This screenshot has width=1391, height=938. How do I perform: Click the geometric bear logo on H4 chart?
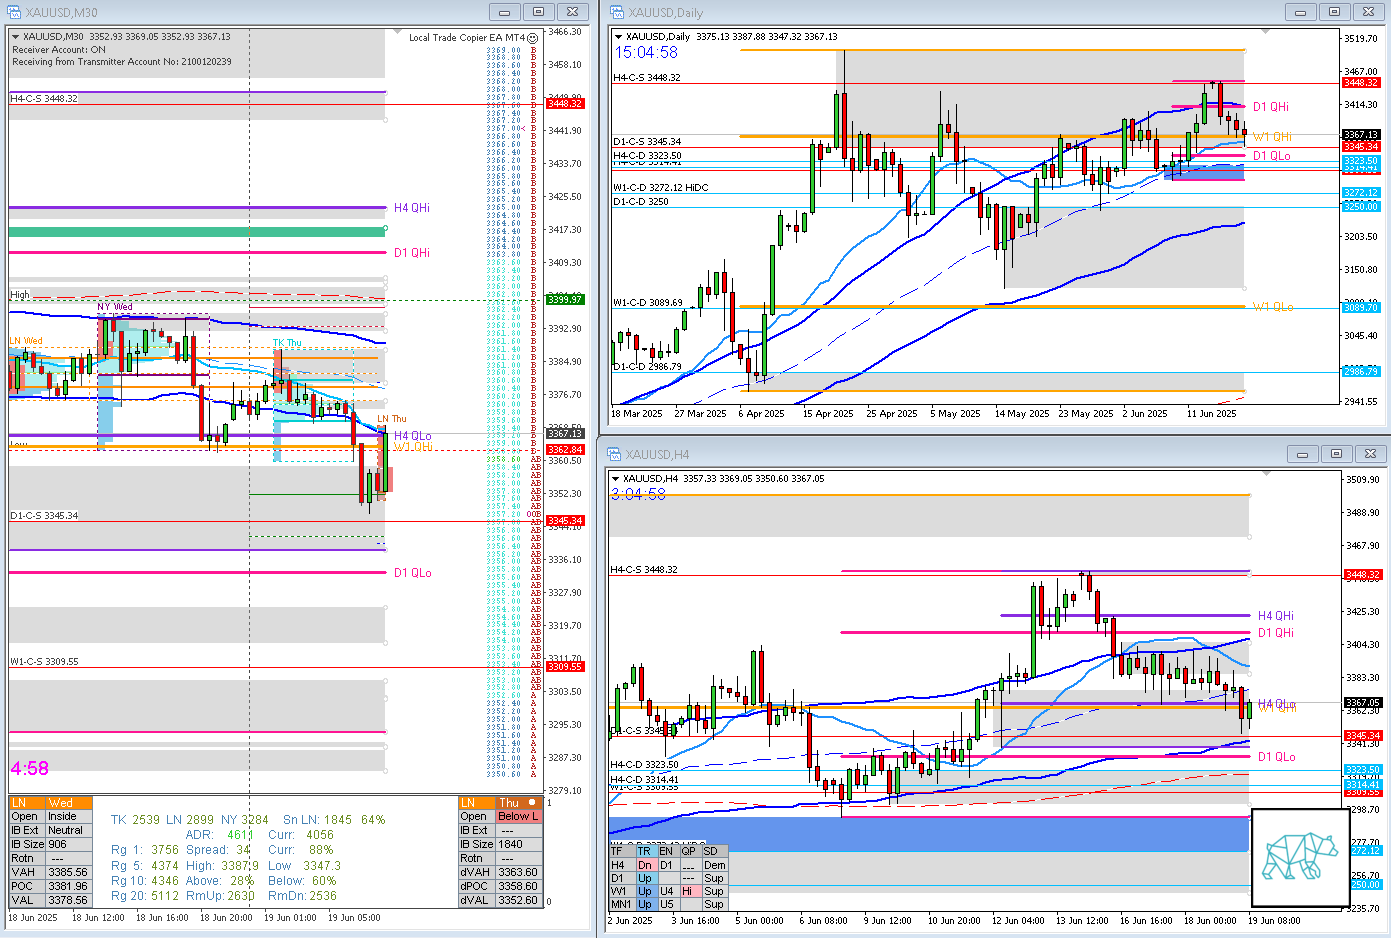click(1300, 857)
